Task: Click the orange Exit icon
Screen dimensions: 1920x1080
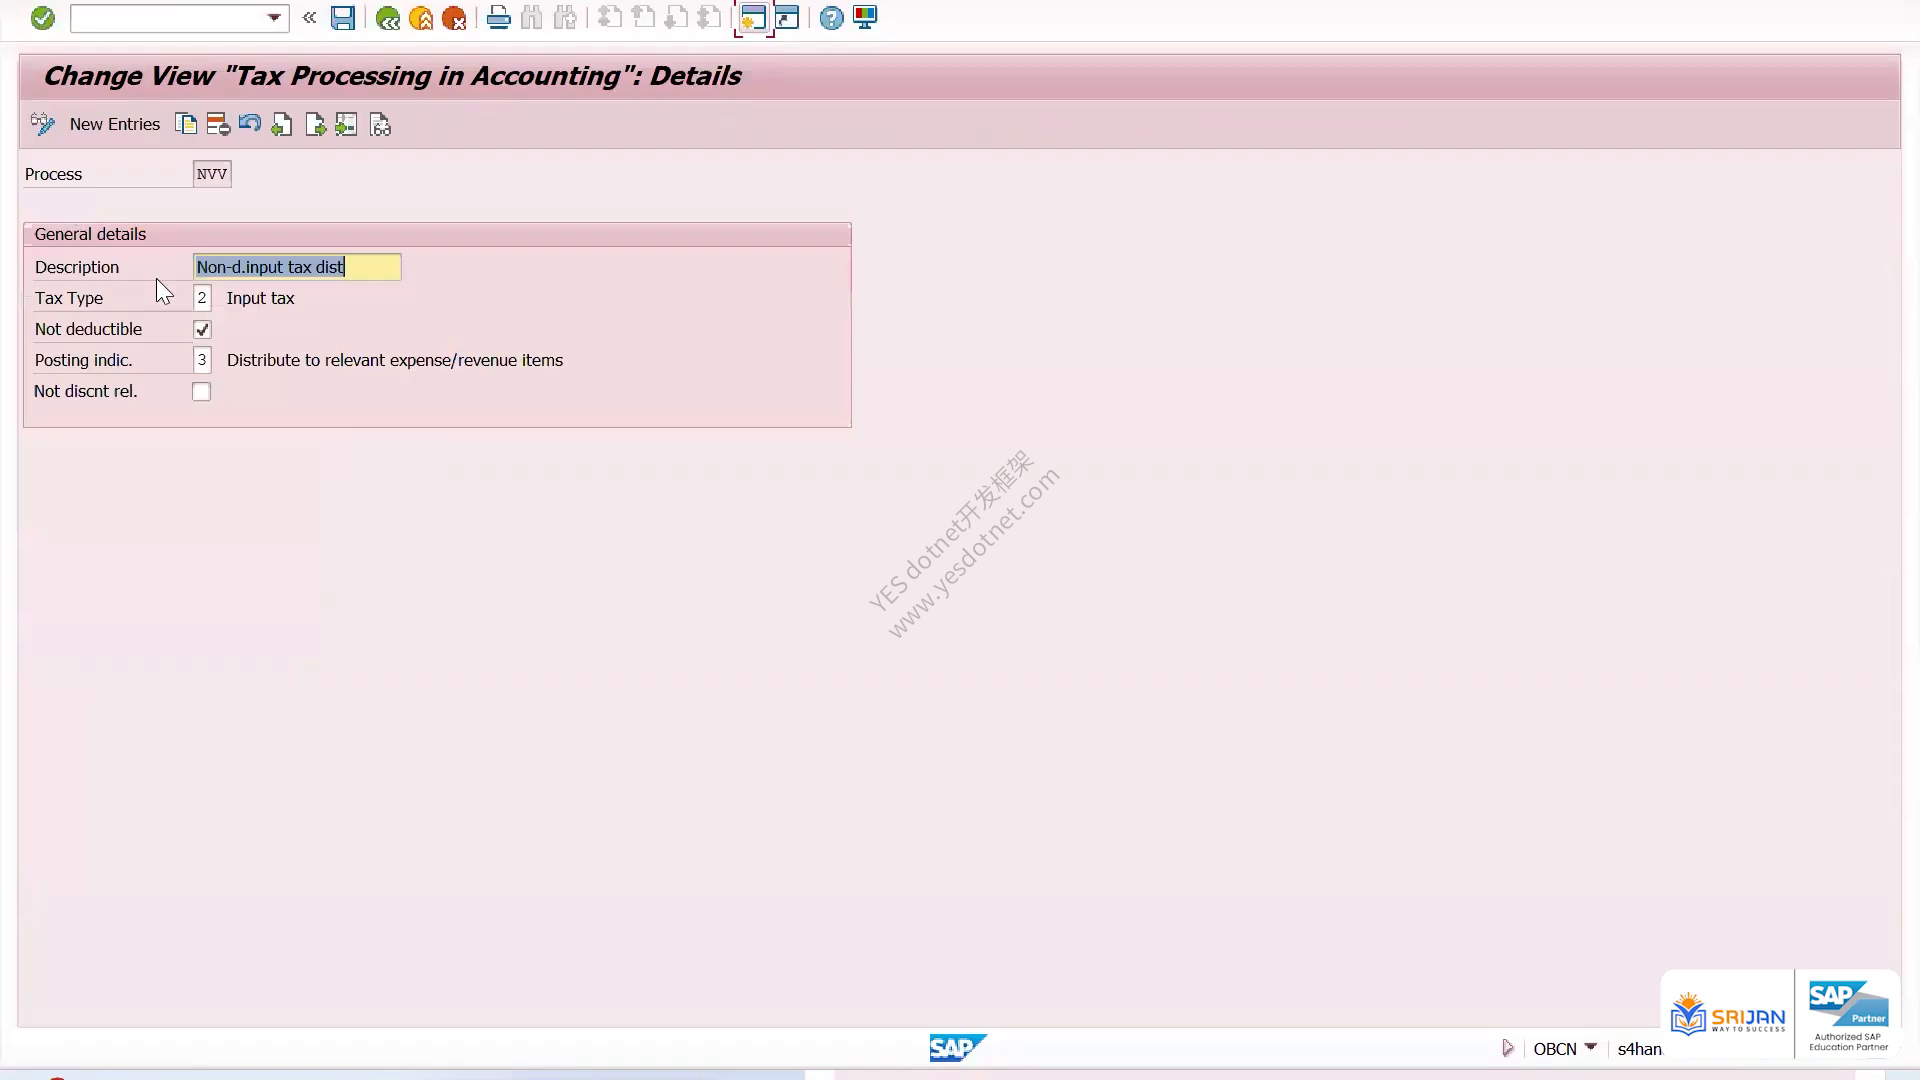Action: coord(421,18)
